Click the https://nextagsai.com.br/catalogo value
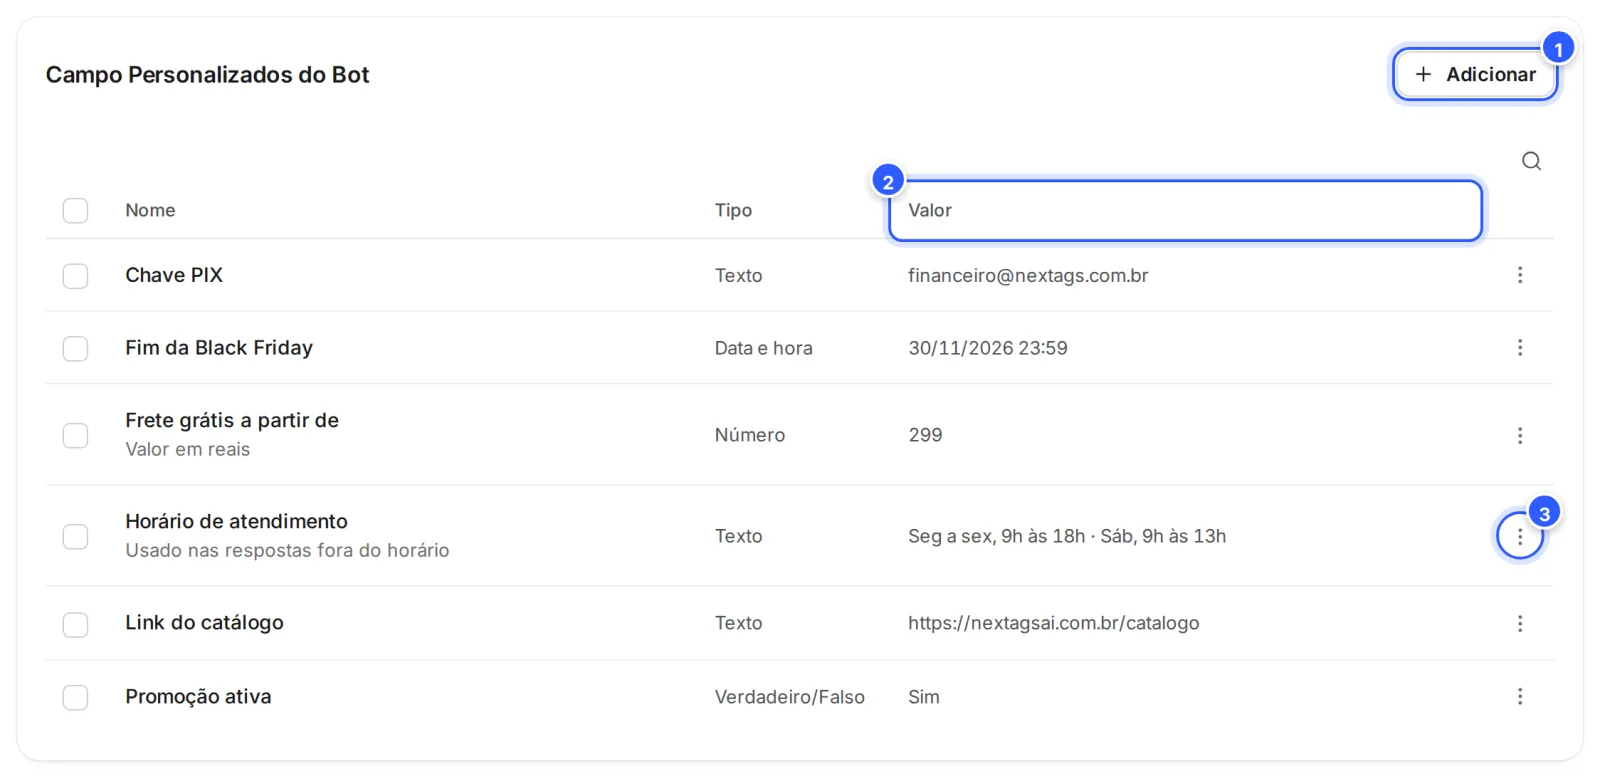 [1054, 623]
